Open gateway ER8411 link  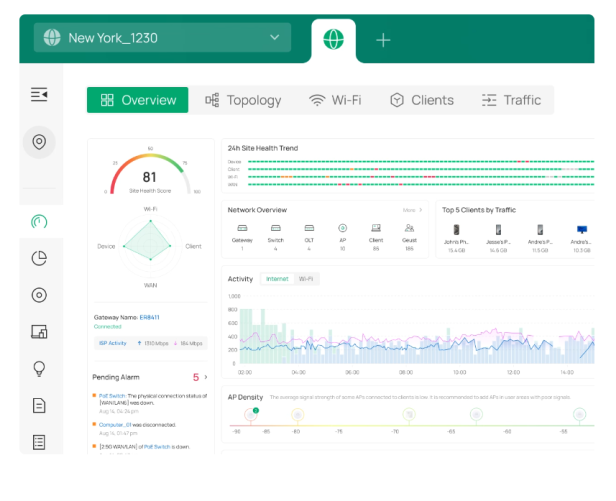tap(150, 317)
